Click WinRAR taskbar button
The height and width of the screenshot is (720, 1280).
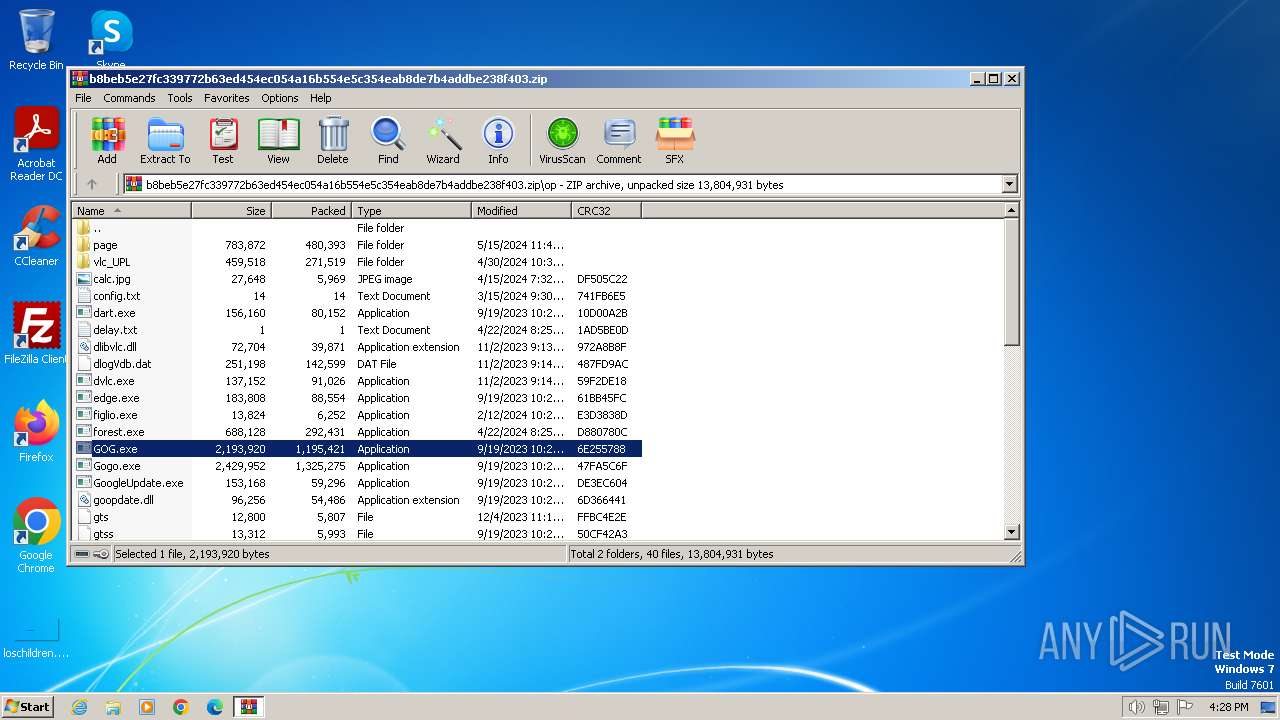[248, 707]
